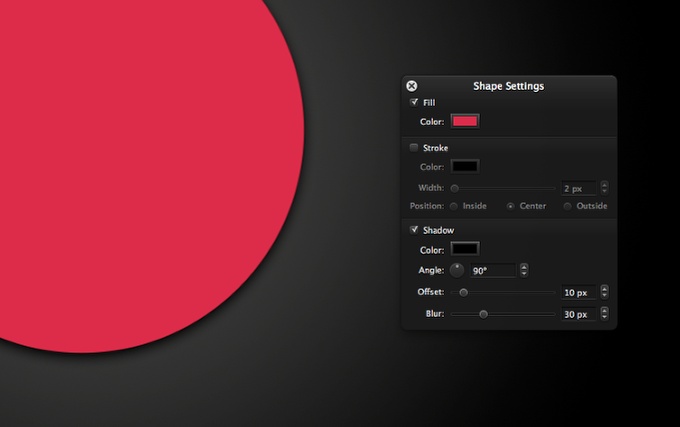Click the shadow Angle dial knob
This screenshot has width=680, height=427.
457,270
